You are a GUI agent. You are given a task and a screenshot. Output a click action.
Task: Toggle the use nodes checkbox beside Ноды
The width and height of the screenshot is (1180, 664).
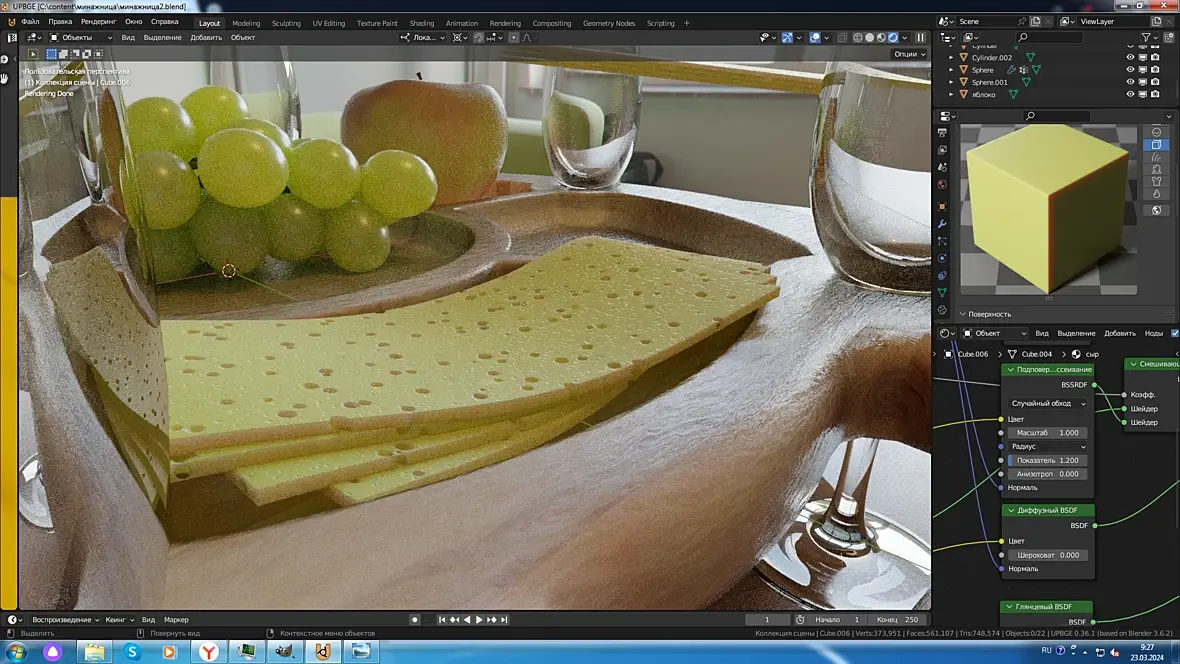click(x=1175, y=334)
